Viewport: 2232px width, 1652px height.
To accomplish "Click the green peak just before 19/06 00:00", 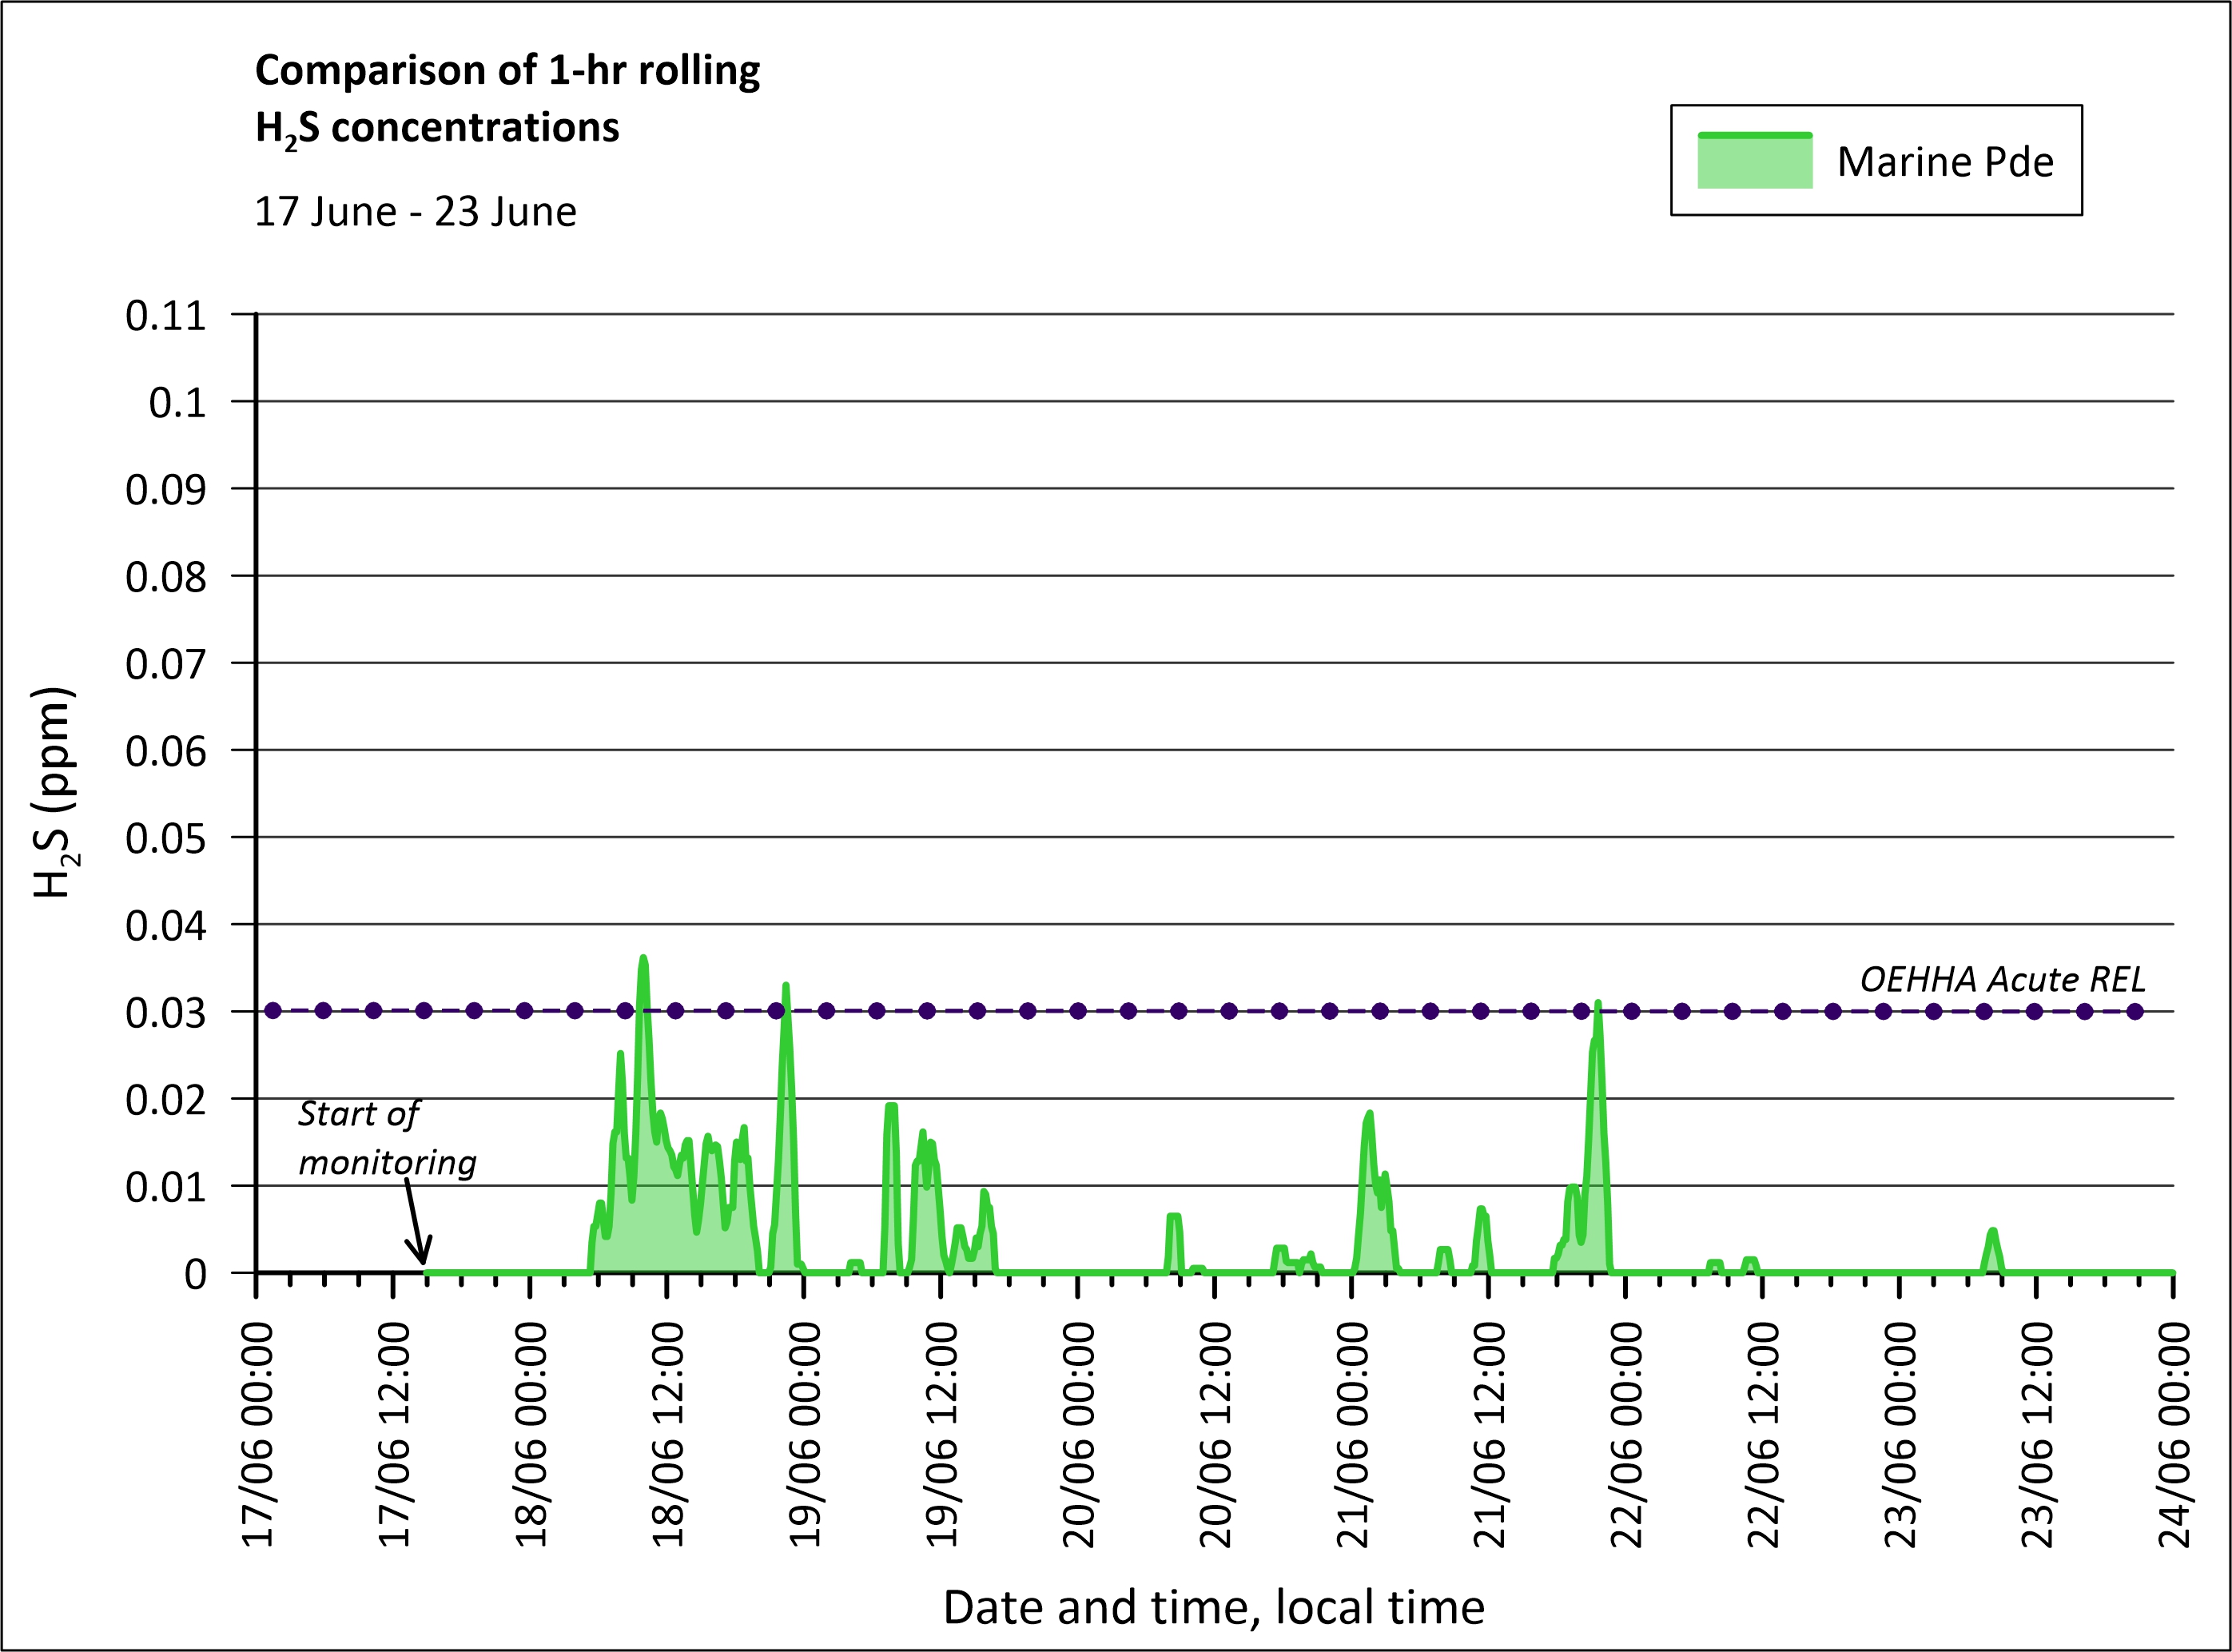I will (786, 988).
